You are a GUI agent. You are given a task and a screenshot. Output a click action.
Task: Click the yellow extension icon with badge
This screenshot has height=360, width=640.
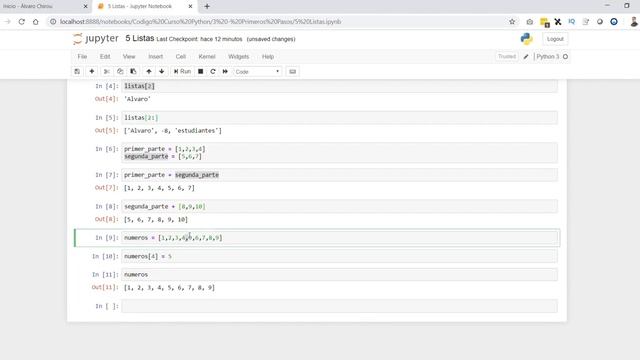(x=544, y=22)
